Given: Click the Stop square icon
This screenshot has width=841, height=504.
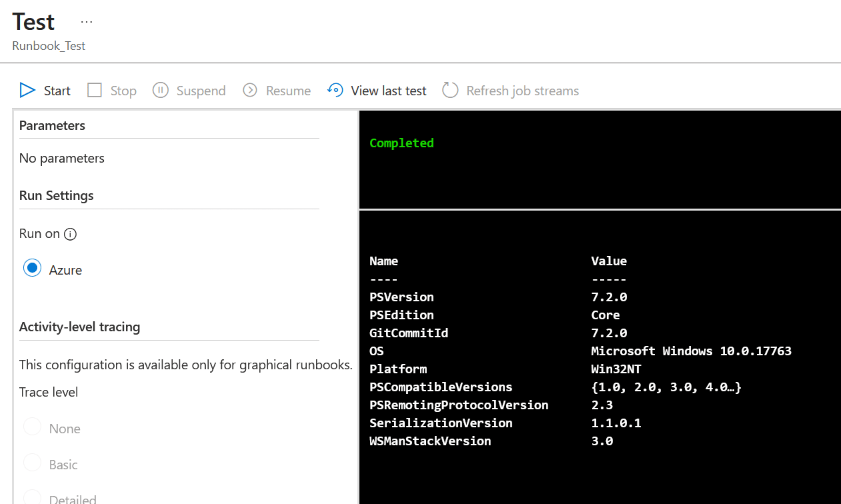Looking at the screenshot, I should (94, 90).
